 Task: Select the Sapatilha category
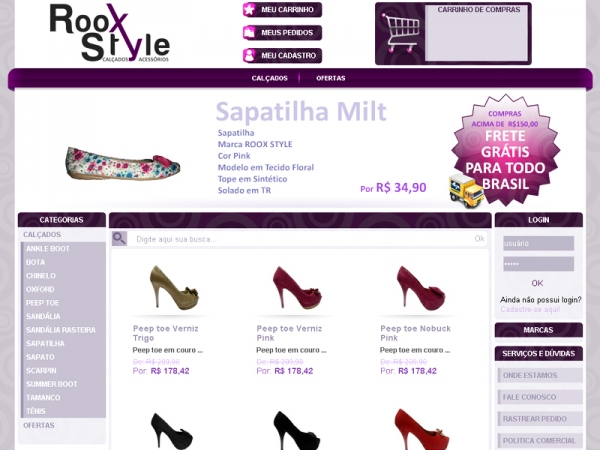click(45, 343)
